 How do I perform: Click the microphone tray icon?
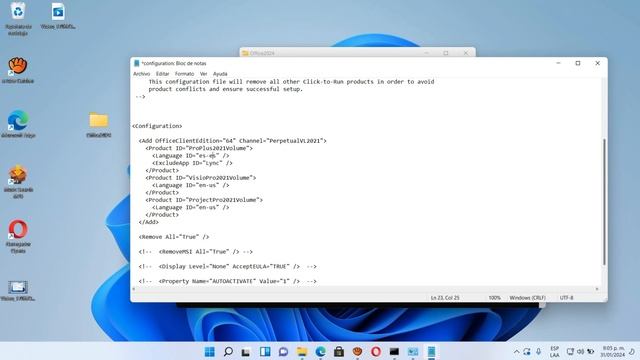(539, 351)
